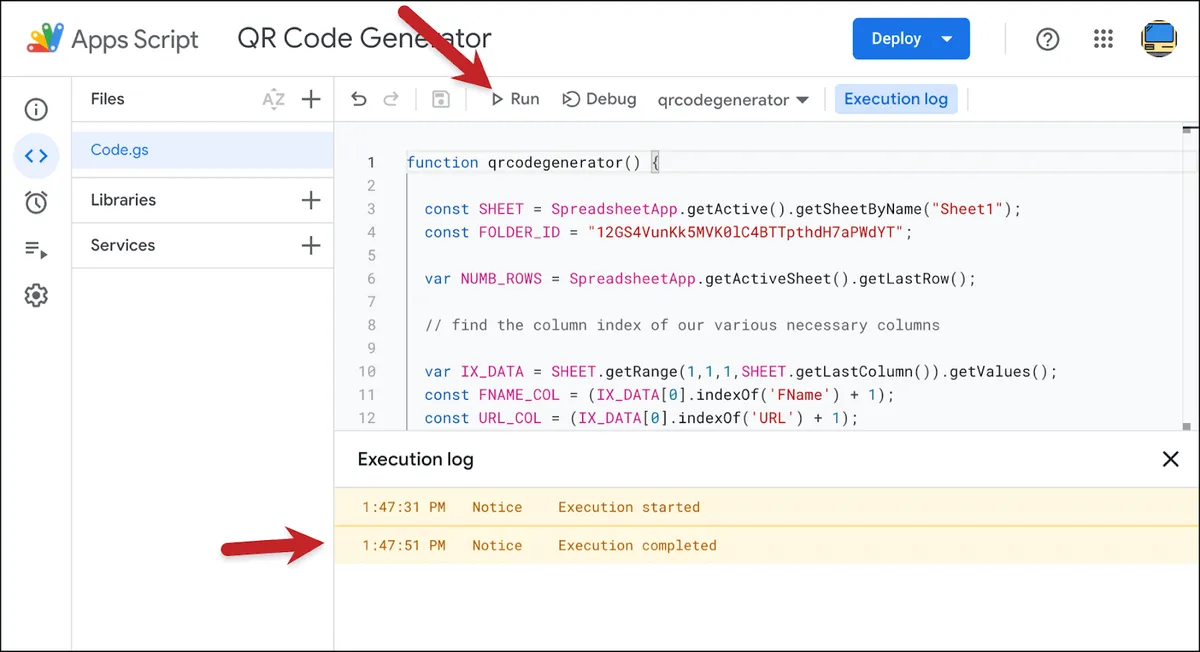Select the Code.gs file

(x=203, y=150)
